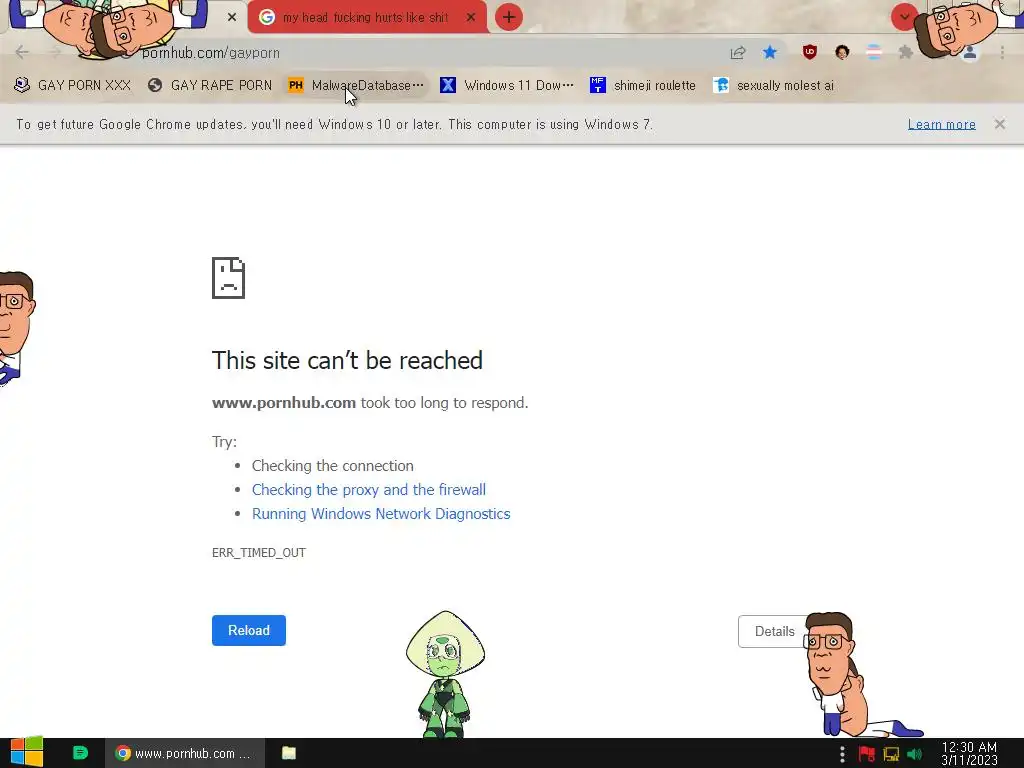Open File Explorer from the taskbar
The height and width of the screenshot is (768, 1024).
pos(289,753)
